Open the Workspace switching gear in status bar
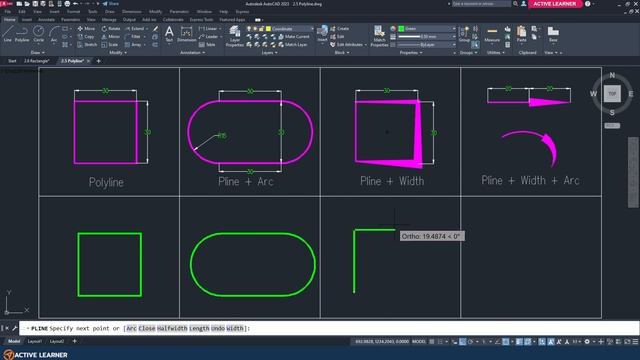This screenshot has width=640, height=360. (587, 342)
